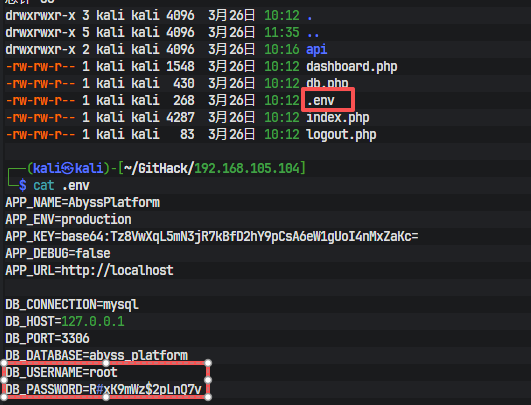Click the DB_PORT=3306 line

click(x=47, y=338)
